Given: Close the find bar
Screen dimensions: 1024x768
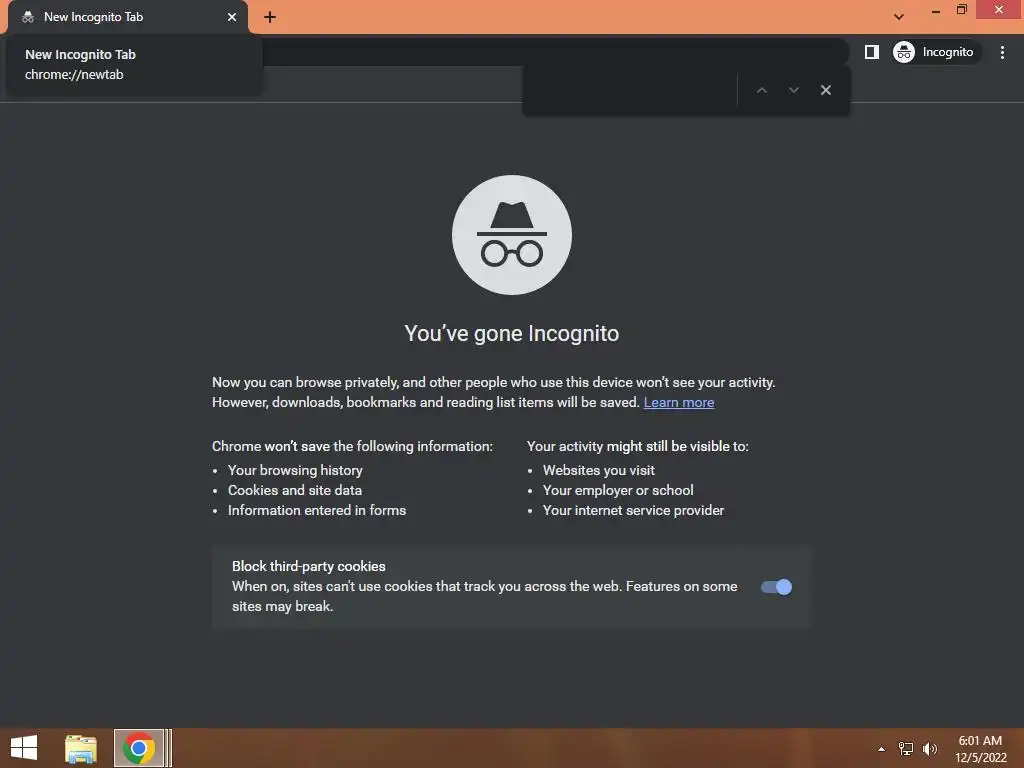Looking at the screenshot, I should pos(825,90).
